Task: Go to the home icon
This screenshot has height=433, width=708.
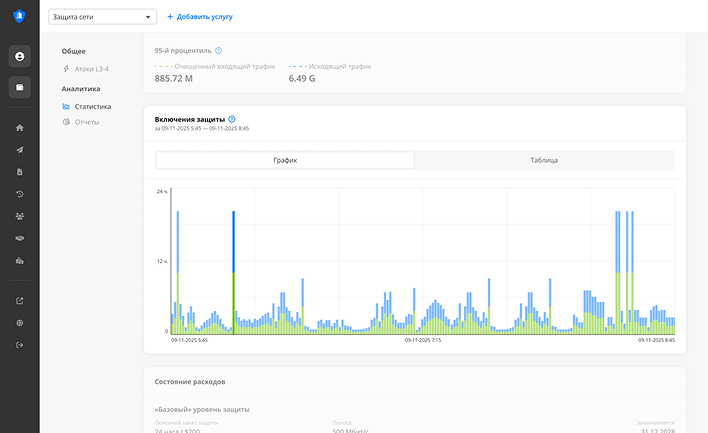Action: pos(19,128)
